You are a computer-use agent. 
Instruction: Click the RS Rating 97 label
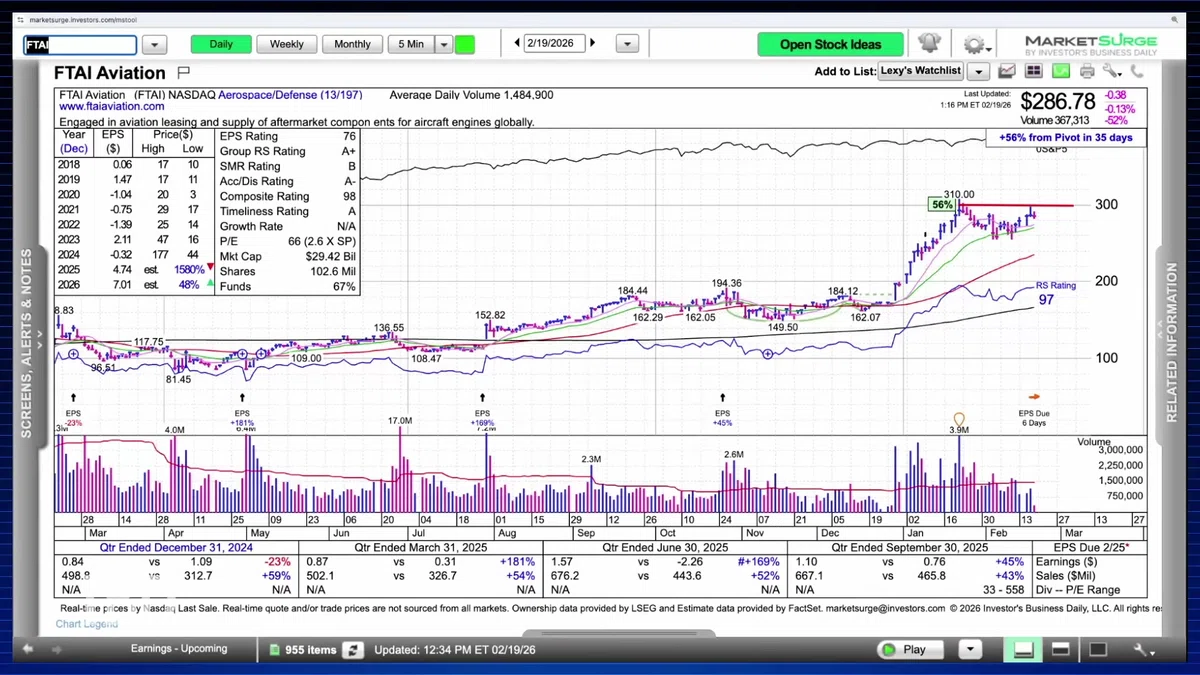pyautogui.click(x=1055, y=292)
